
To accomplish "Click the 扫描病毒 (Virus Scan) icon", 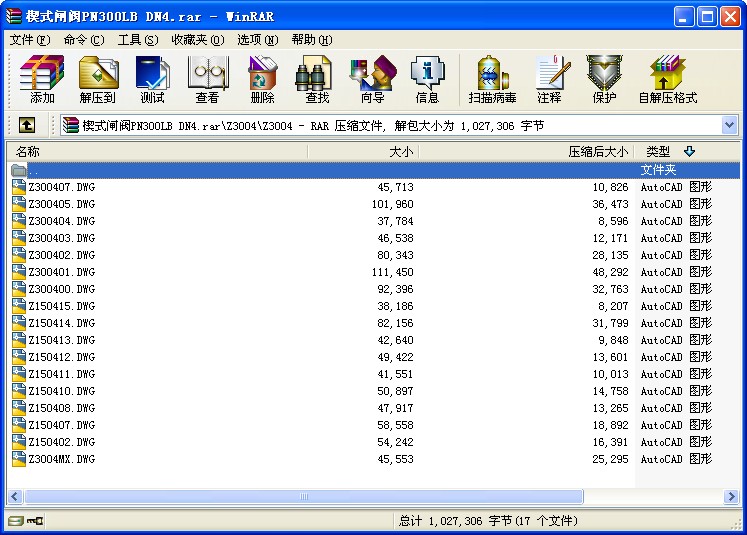I will tap(492, 79).
